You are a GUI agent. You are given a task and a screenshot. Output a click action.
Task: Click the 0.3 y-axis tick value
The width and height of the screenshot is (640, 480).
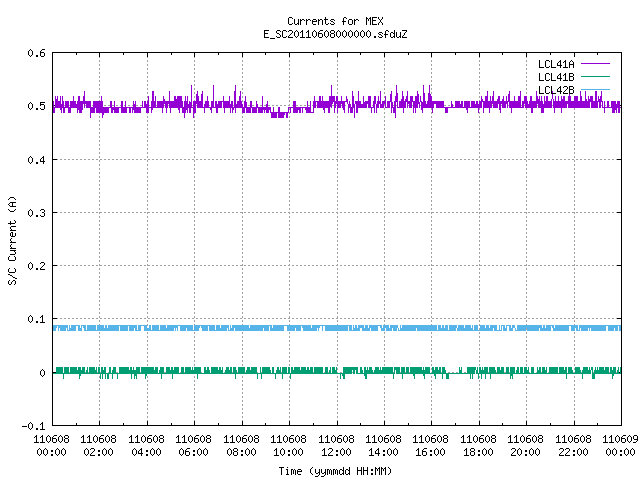(36, 213)
